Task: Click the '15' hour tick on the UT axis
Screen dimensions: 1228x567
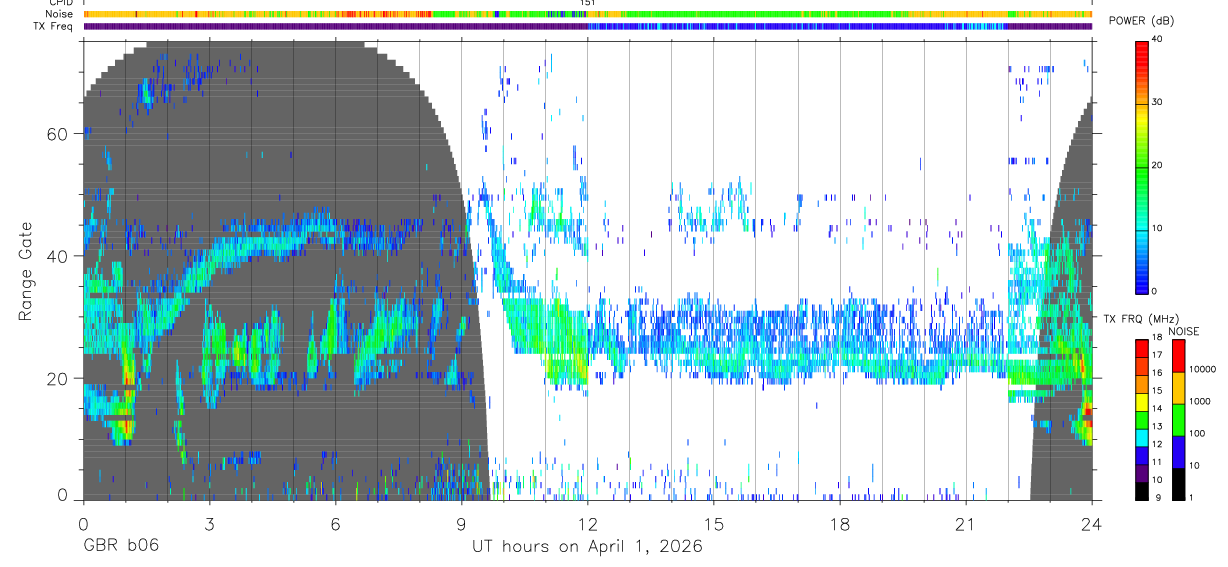Action: (x=713, y=524)
